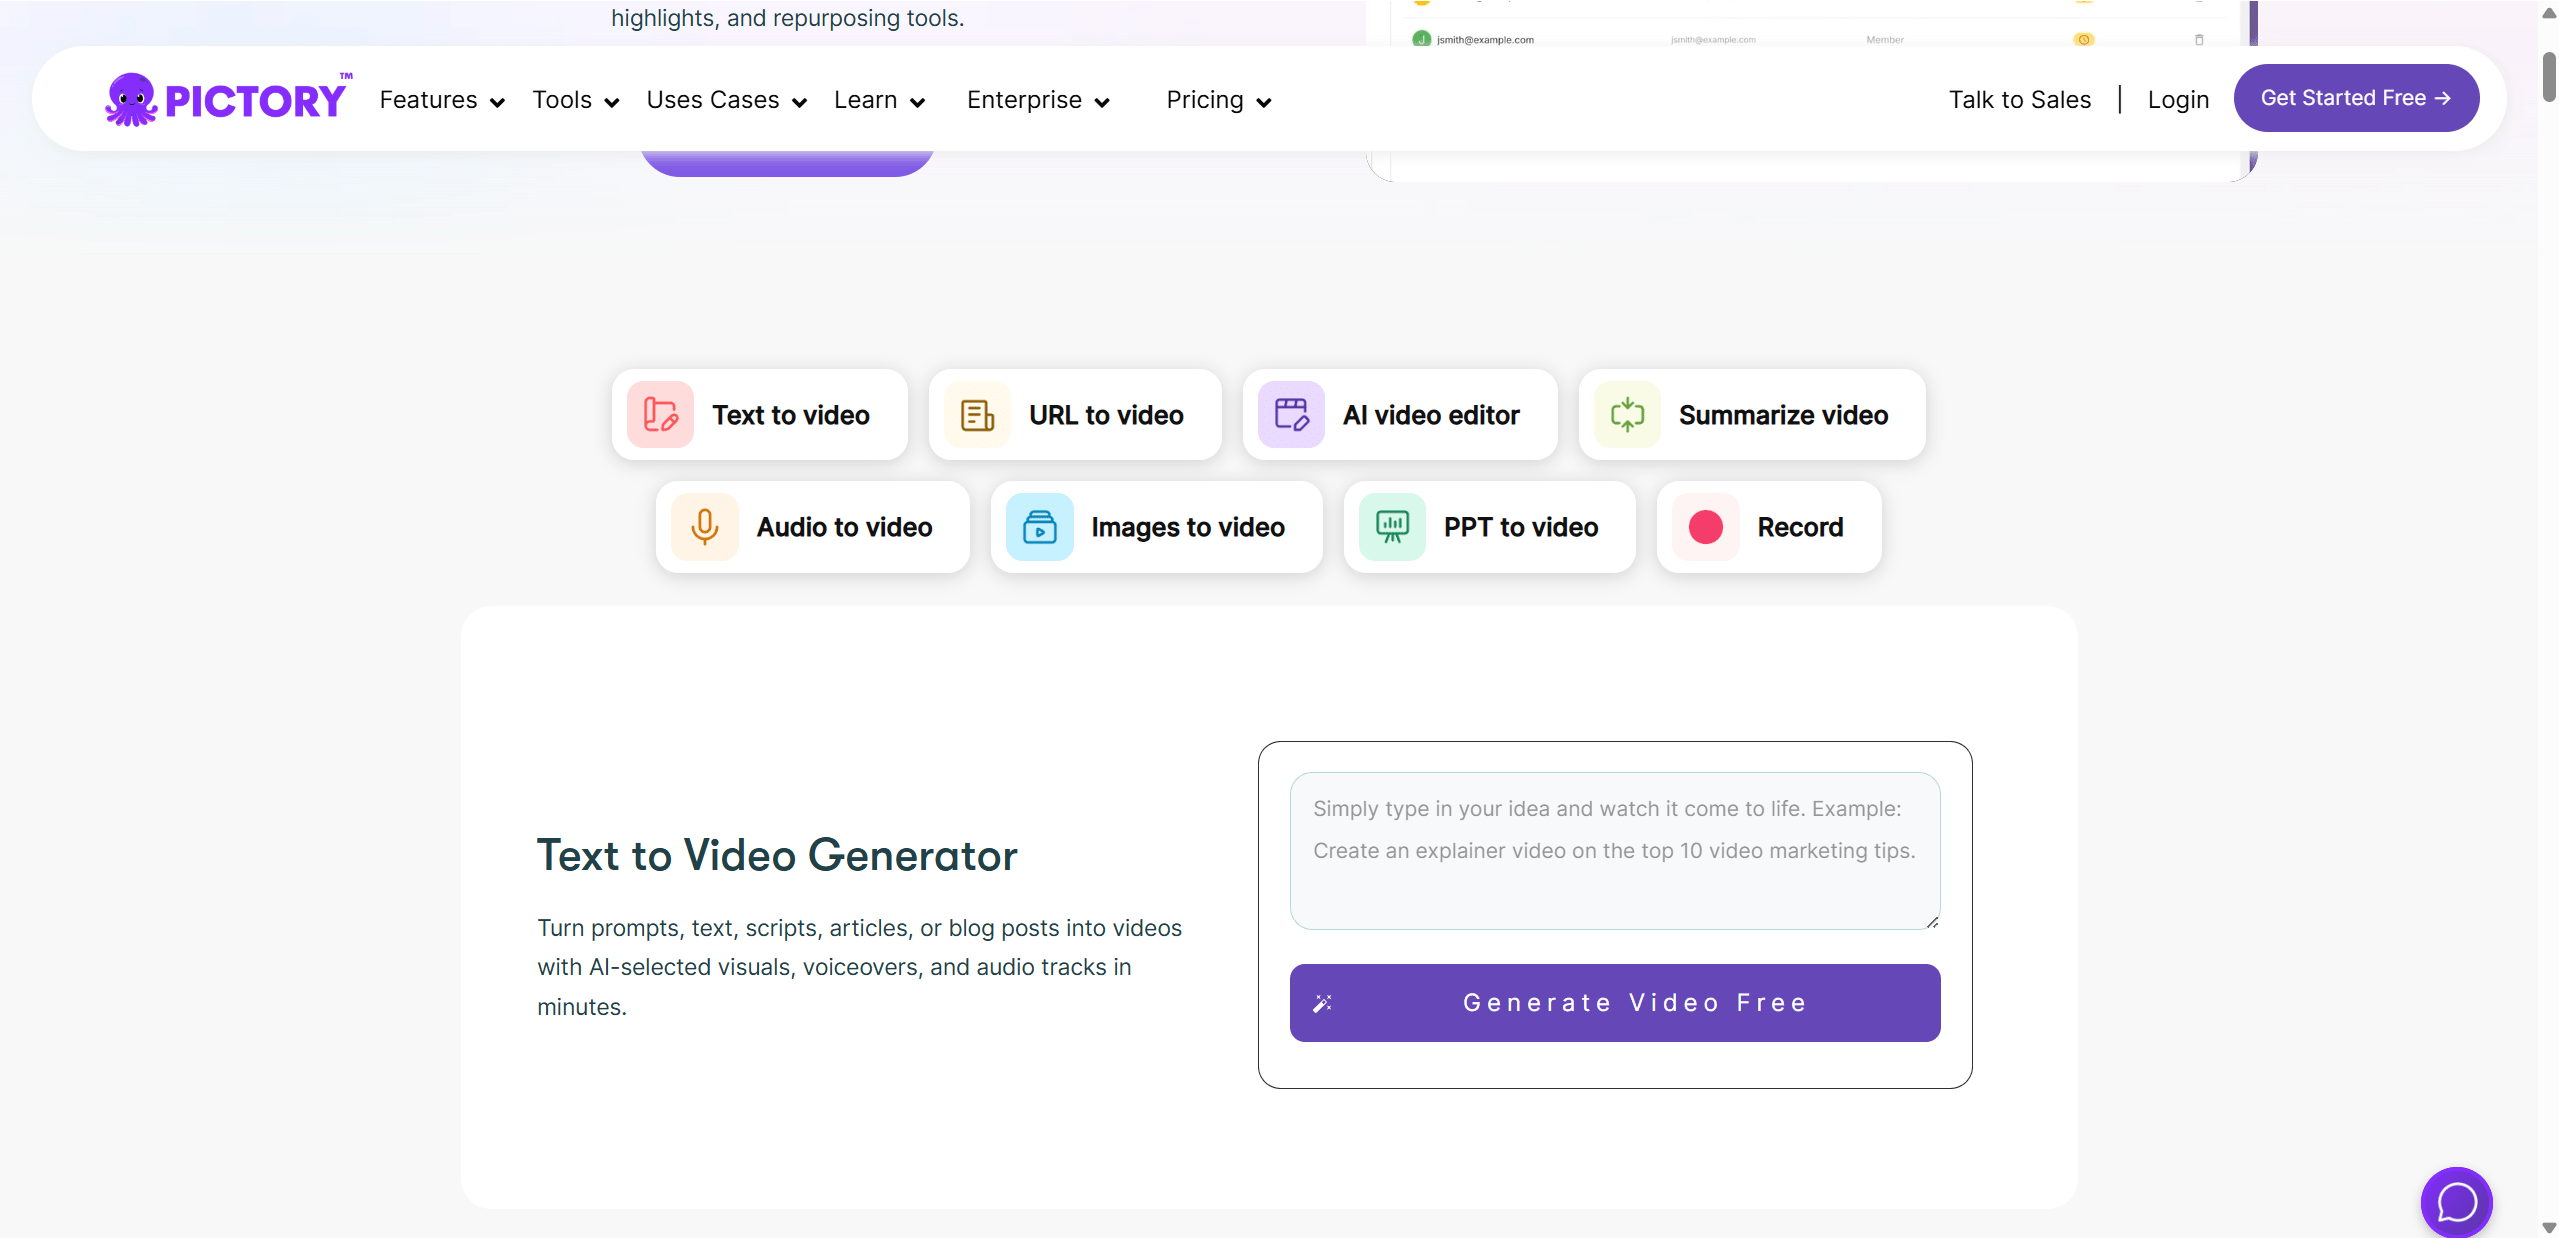Open the URL to video feature icon
The width and height of the screenshot is (2559, 1238).
975,414
